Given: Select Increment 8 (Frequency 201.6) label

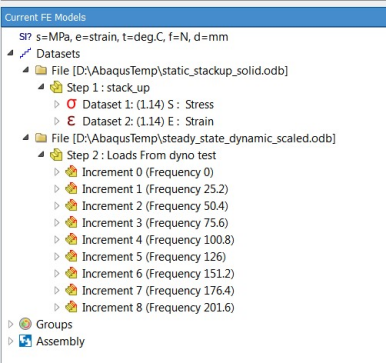Looking at the screenshot, I should click(158, 307).
